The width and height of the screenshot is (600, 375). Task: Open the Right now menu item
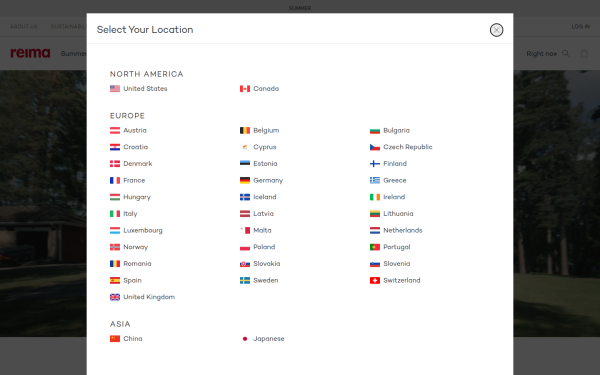click(541, 54)
